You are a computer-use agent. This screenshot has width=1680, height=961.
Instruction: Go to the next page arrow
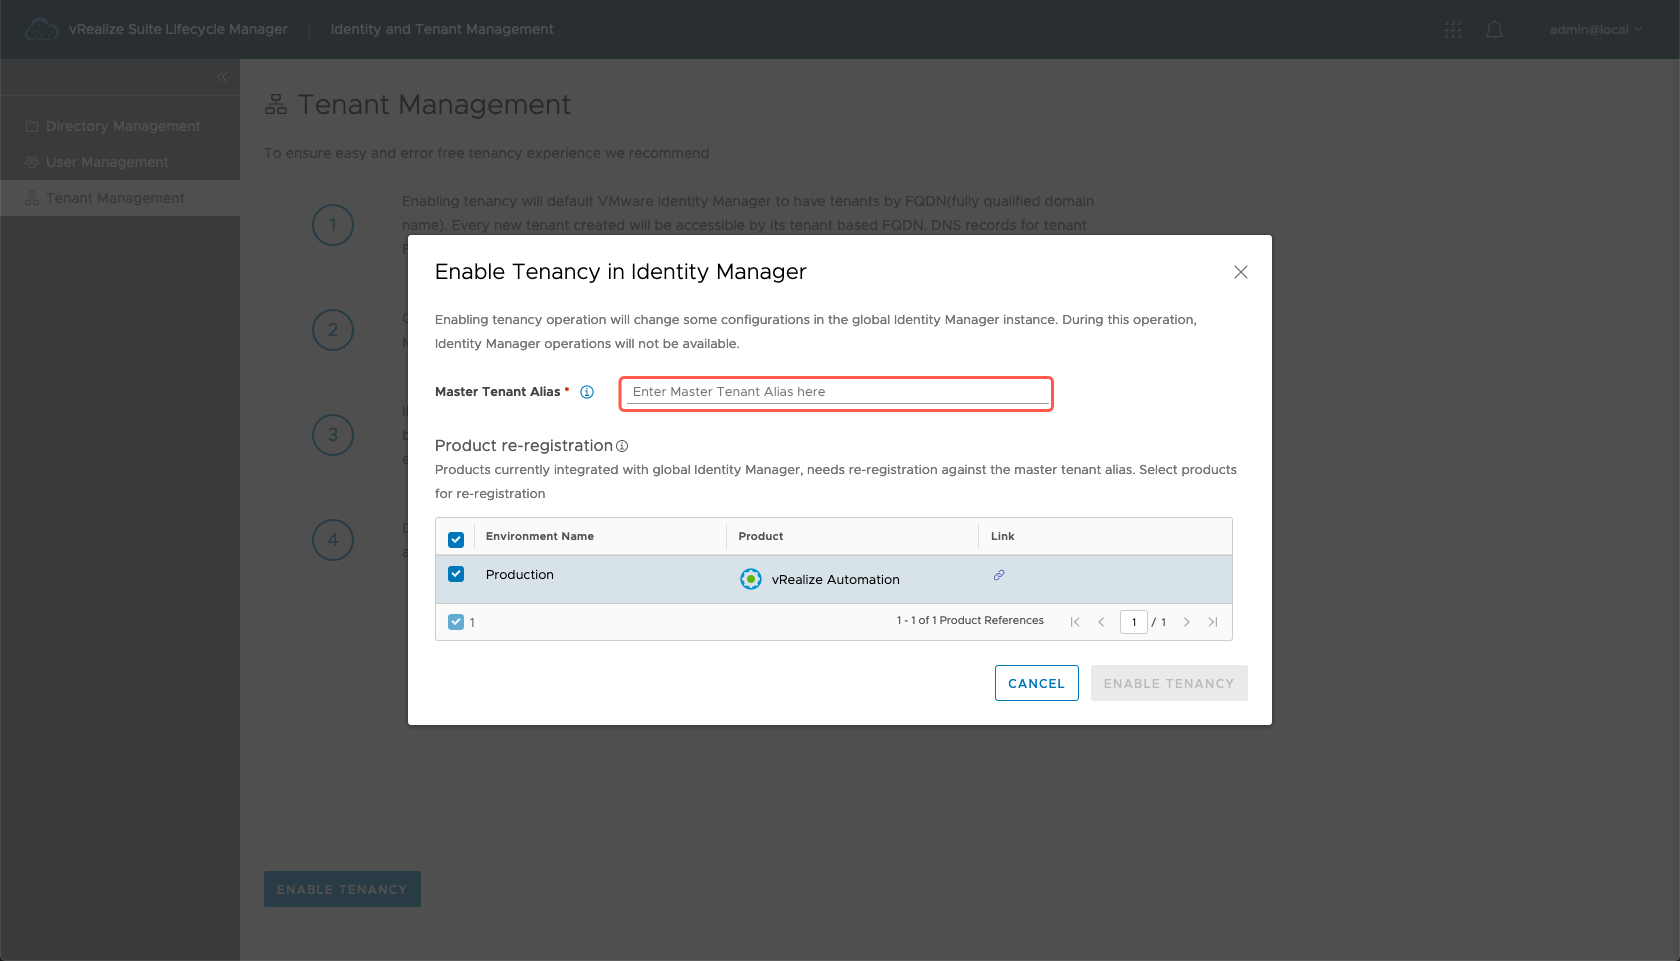pos(1187,622)
